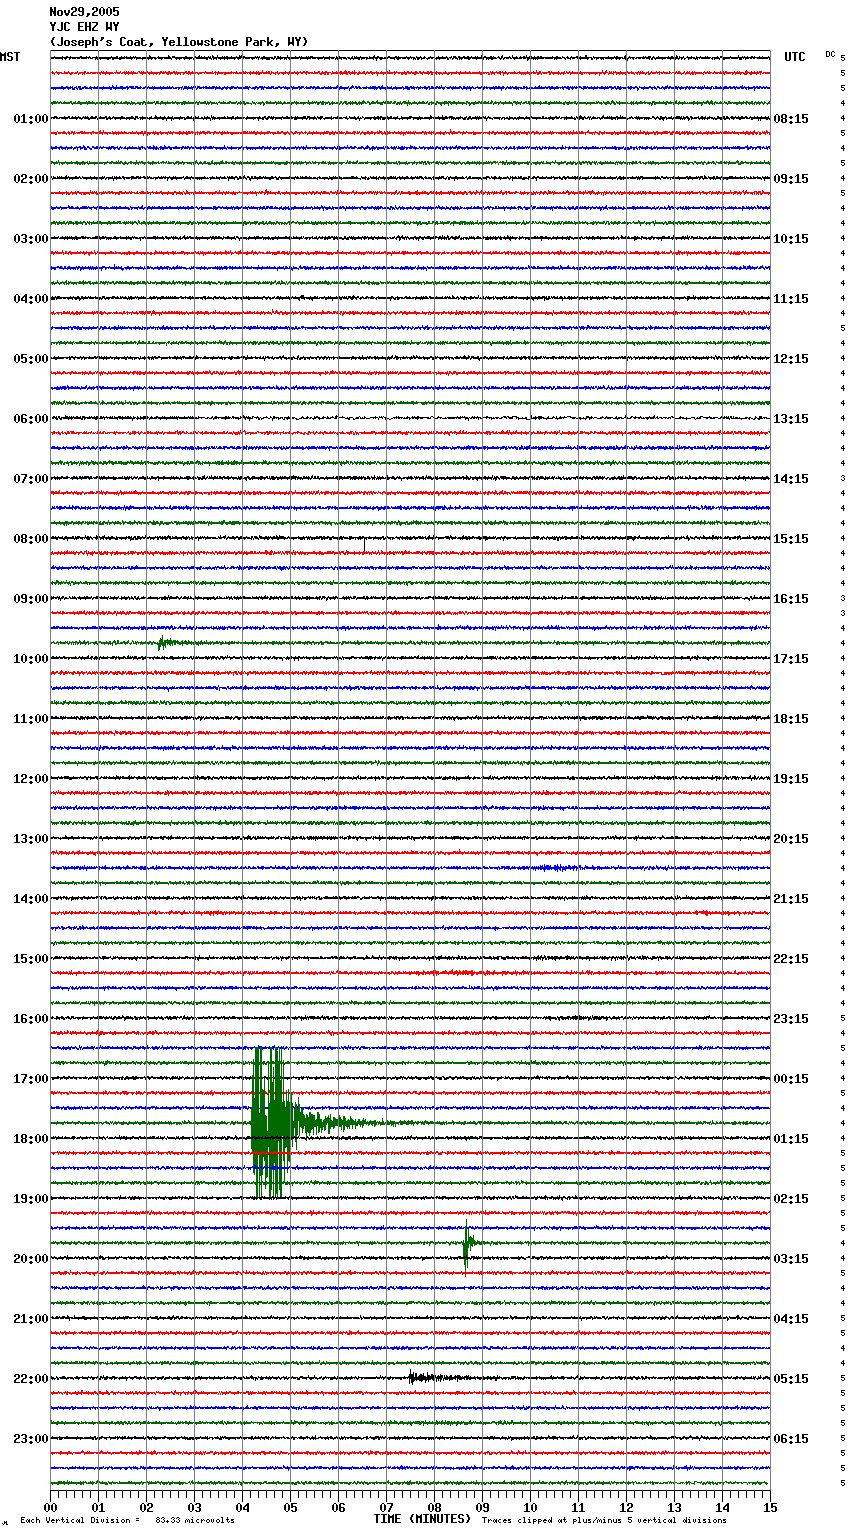Click the '14:00' MST hour label
The width and height of the screenshot is (850, 1534).
tap(30, 899)
